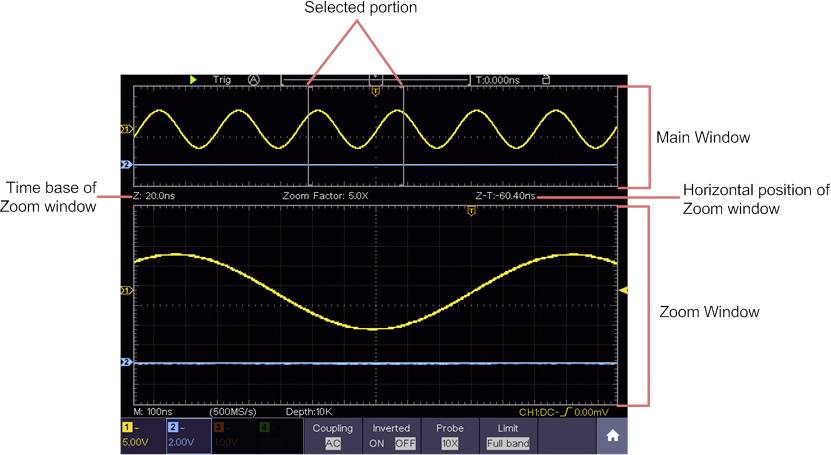831x455 pixels.
Task: Click the yellow trigger level arrow at right edge
Action: (x=623, y=290)
